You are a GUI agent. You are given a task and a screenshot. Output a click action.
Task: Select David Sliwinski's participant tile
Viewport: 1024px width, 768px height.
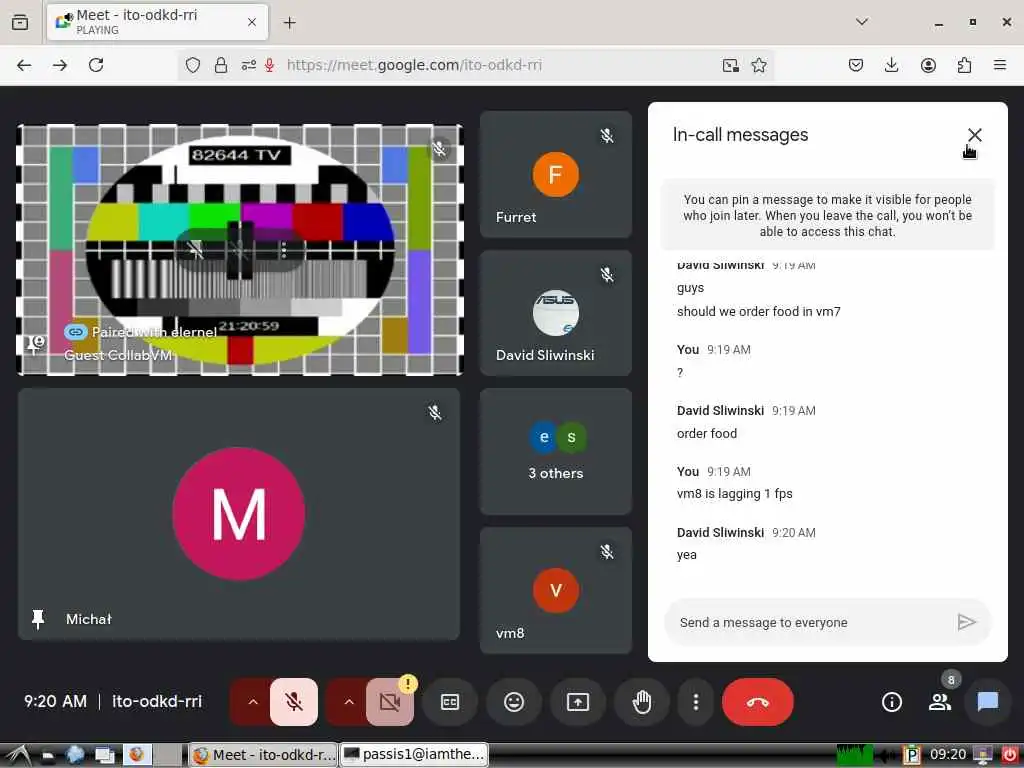point(556,313)
